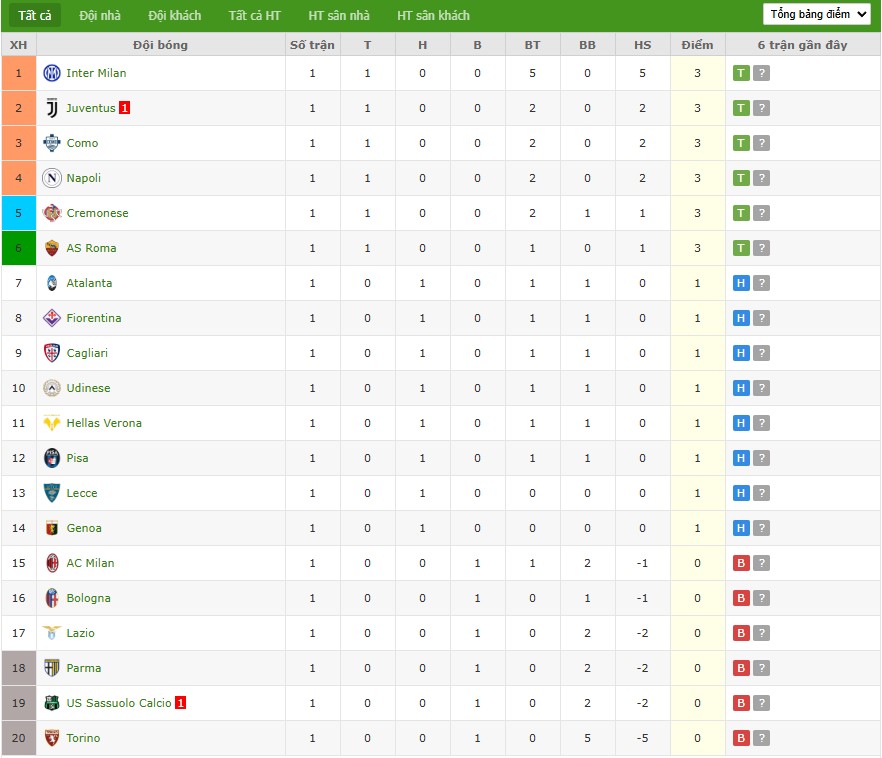Click the Inter Milan club crest
This screenshot has height=758, width=882.
(53, 73)
